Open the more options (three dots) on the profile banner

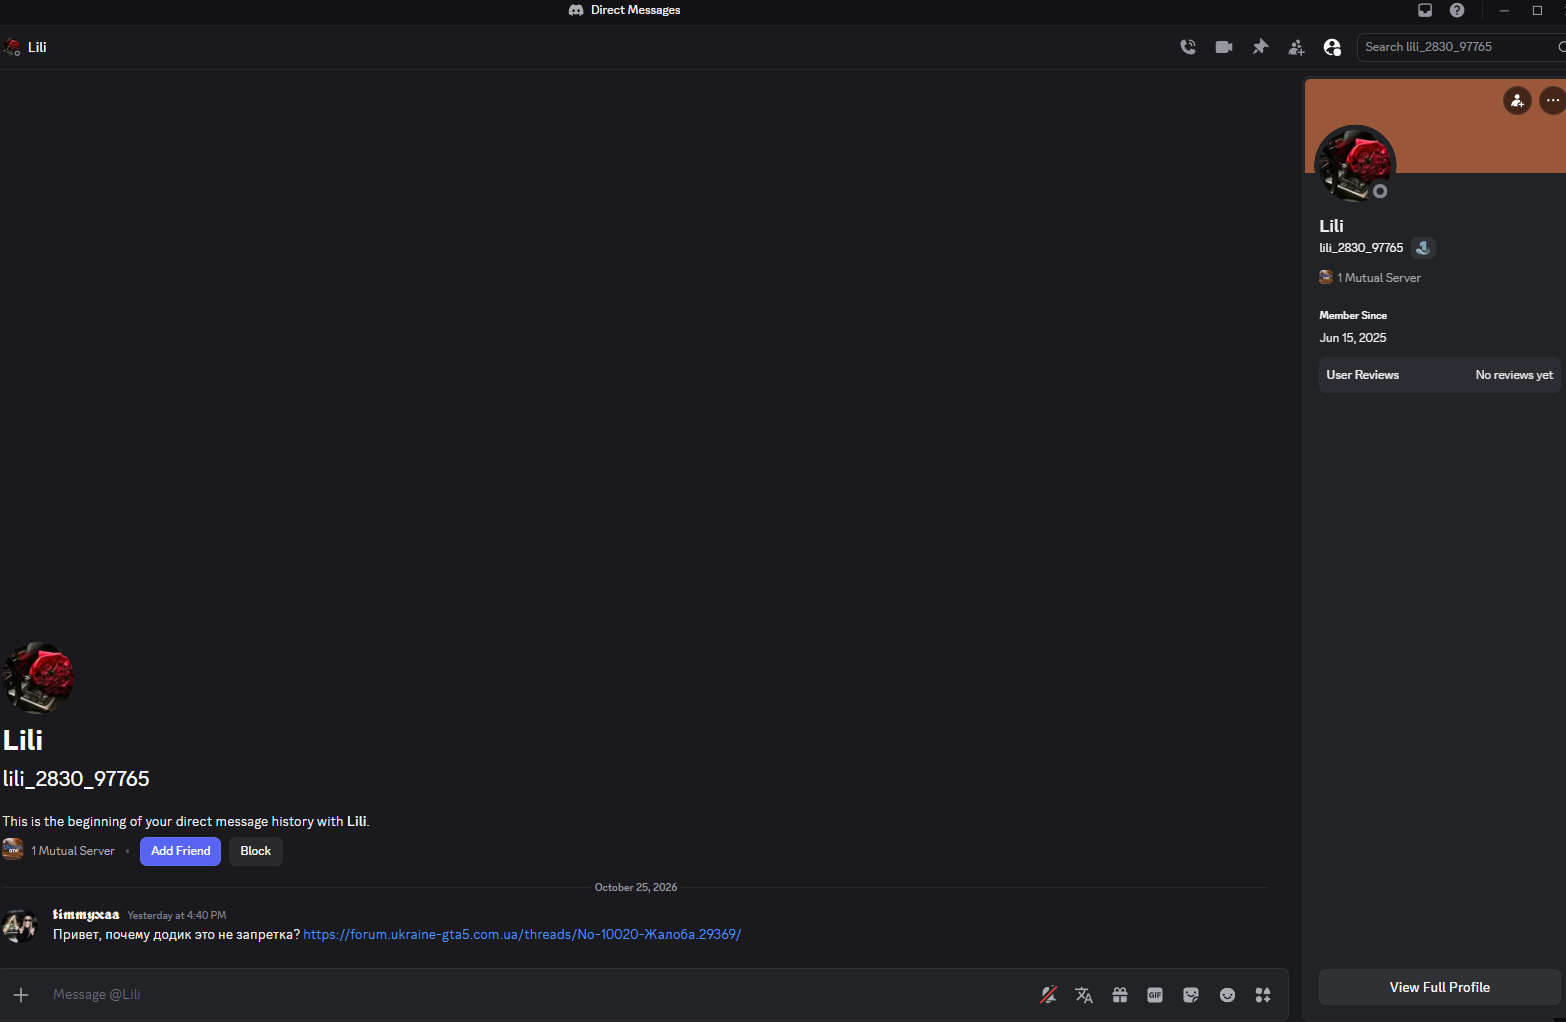pos(1552,100)
